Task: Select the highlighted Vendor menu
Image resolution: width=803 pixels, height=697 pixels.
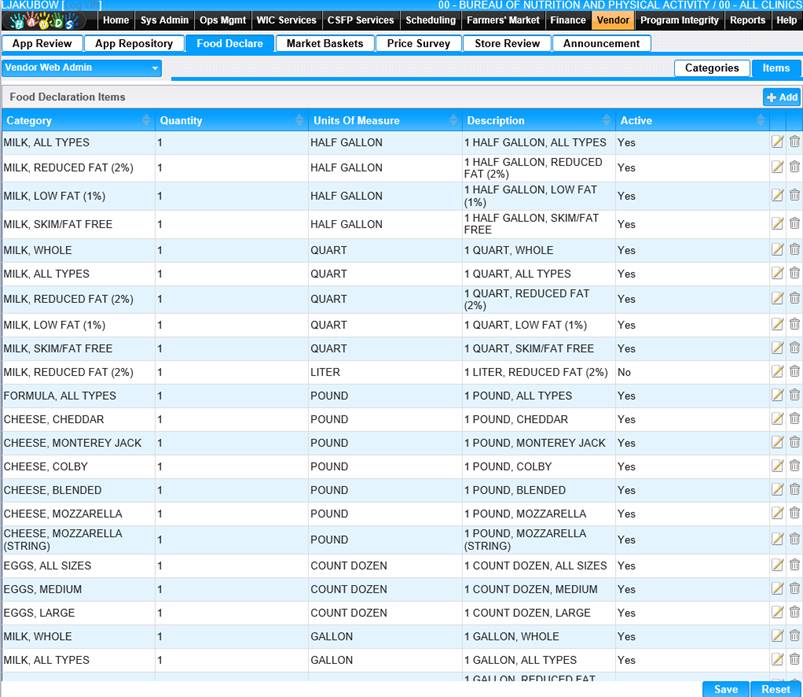Action: pyautogui.click(x=613, y=20)
